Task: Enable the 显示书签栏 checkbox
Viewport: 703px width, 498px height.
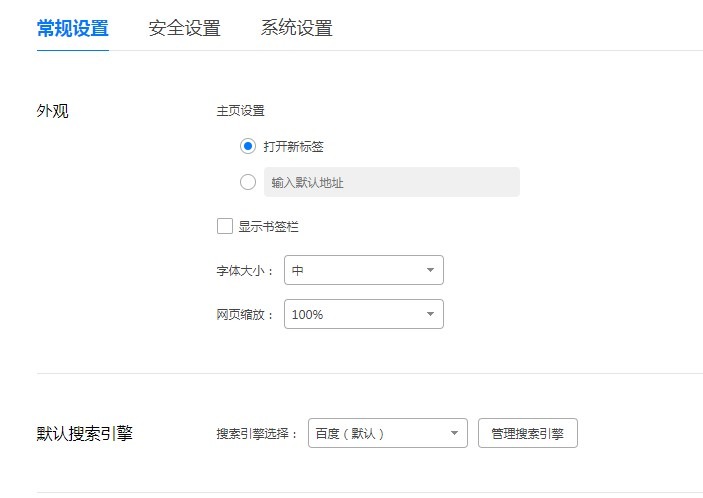Action: coord(225,226)
